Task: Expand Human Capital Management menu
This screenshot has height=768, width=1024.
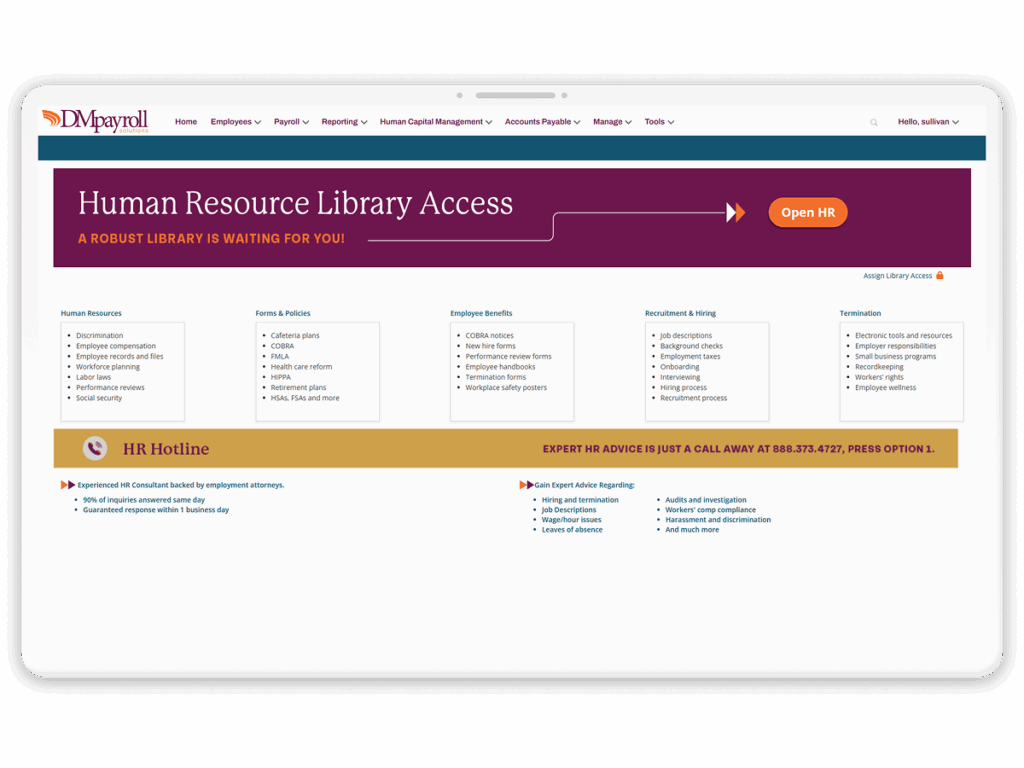Action: [436, 121]
